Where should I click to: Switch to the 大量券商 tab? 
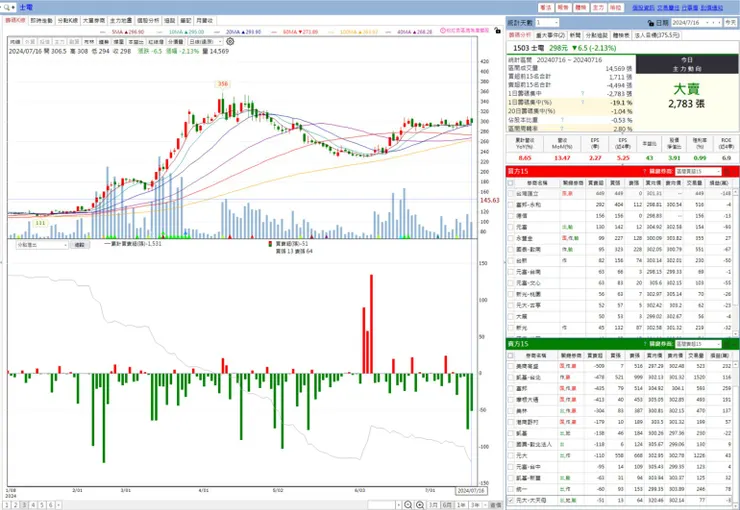94,21
